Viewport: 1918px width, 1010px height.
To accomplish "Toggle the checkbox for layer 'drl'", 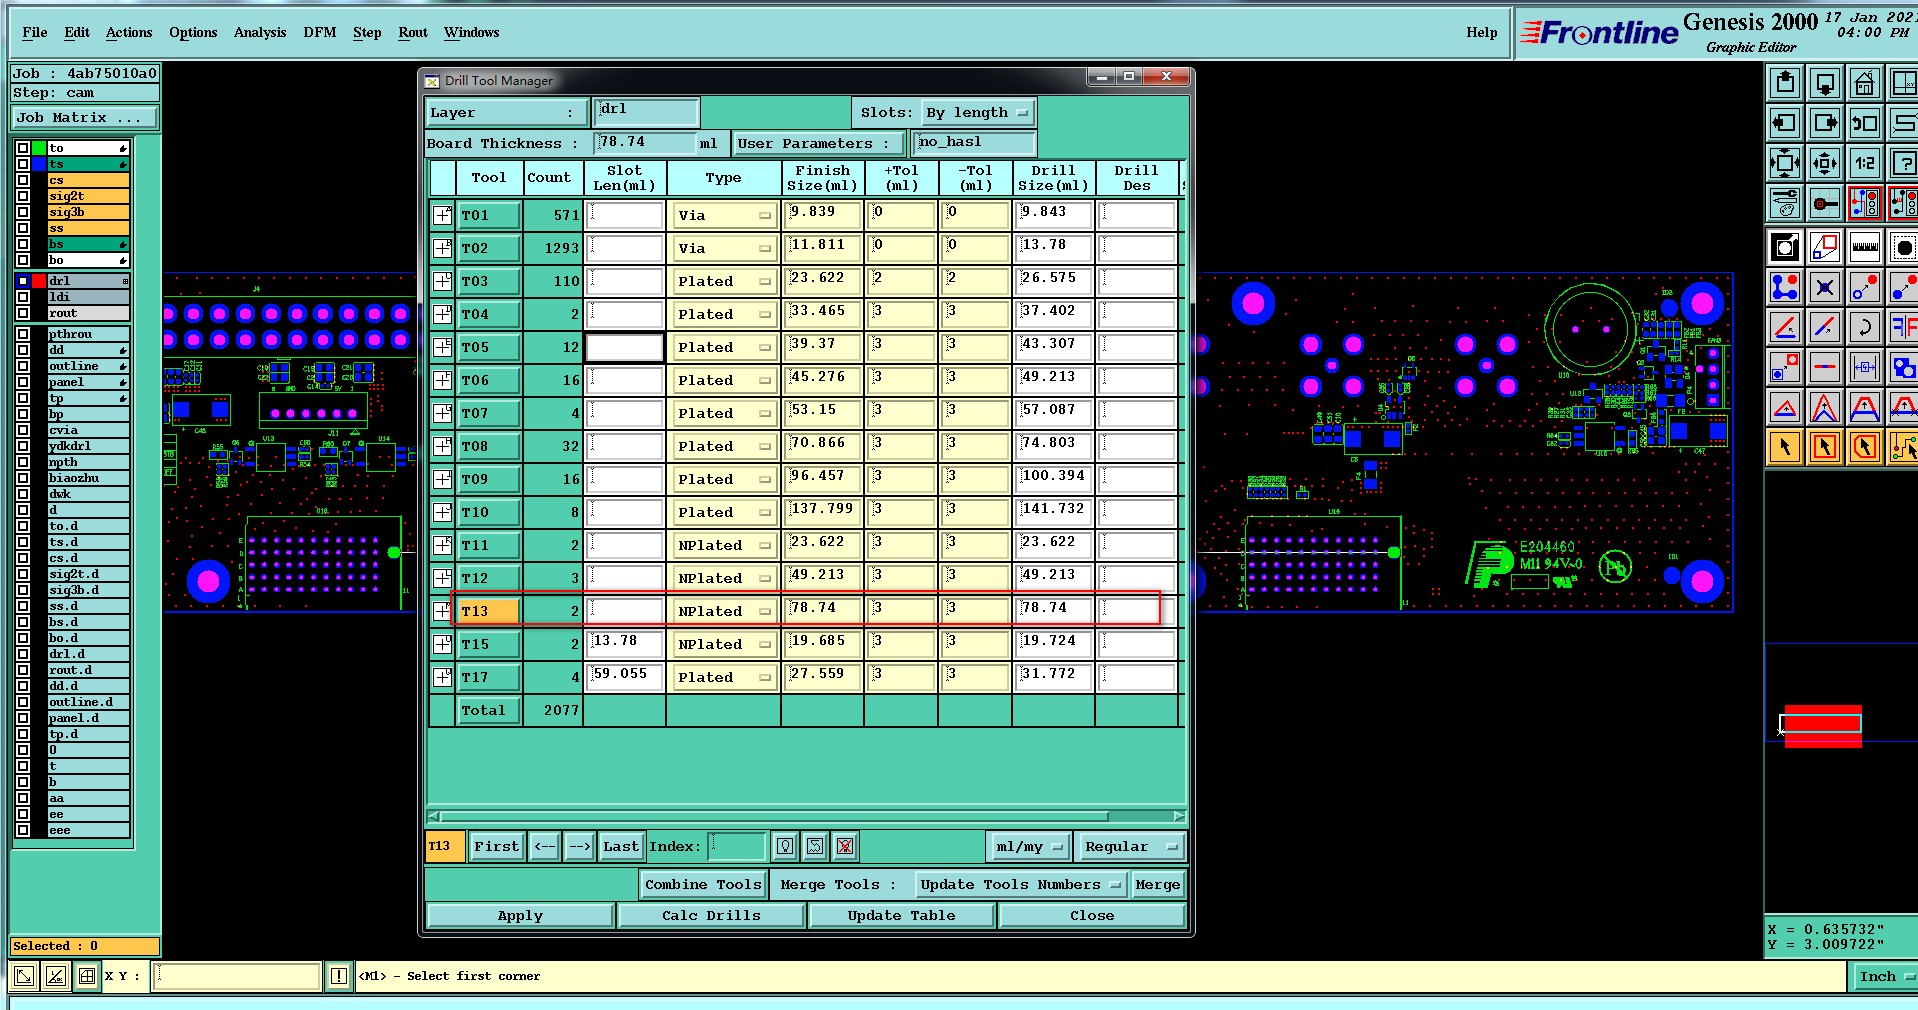I will (x=22, y=281).
